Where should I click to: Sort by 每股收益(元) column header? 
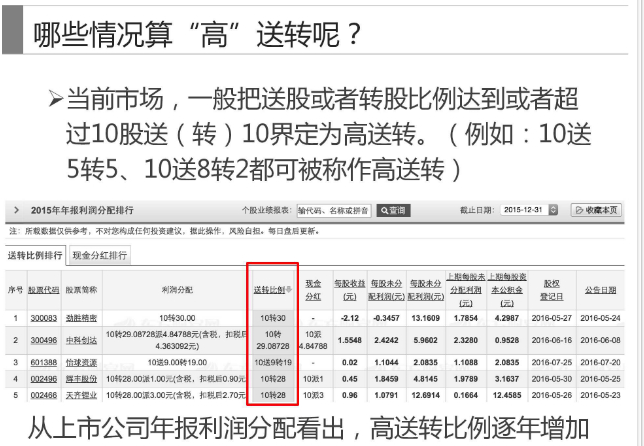tap(350, 290)
